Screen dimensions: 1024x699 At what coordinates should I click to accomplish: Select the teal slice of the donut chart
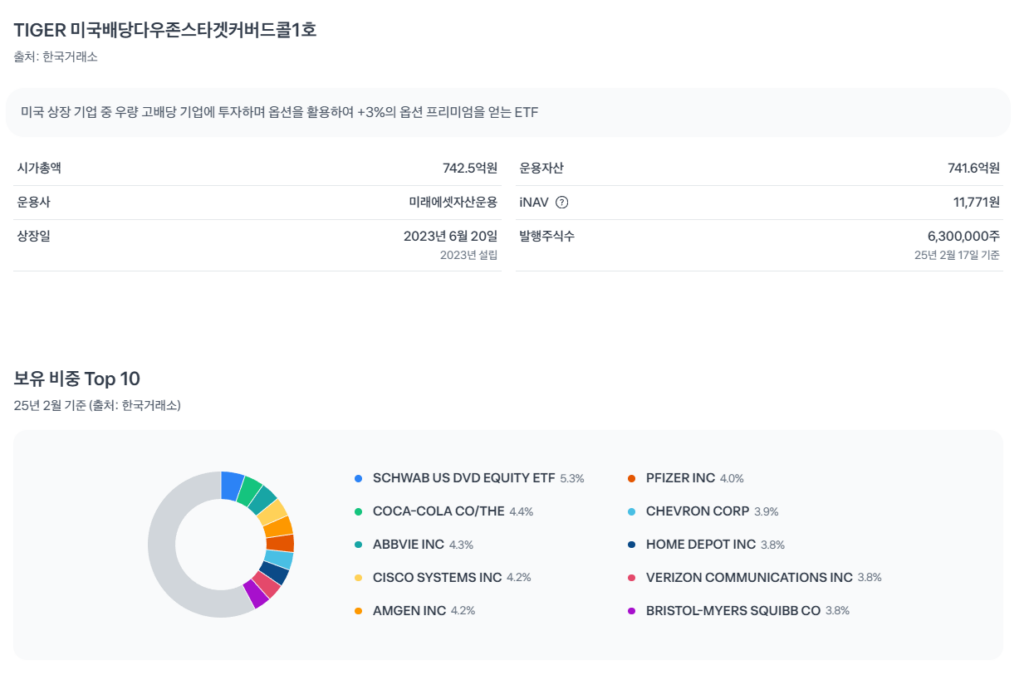[261, 500]
